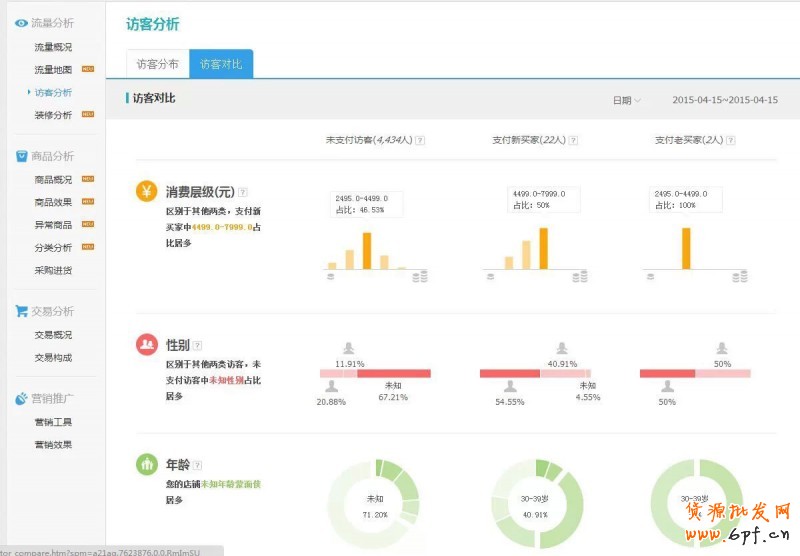Click the cart icon beside 交易分析

[21, 311]
